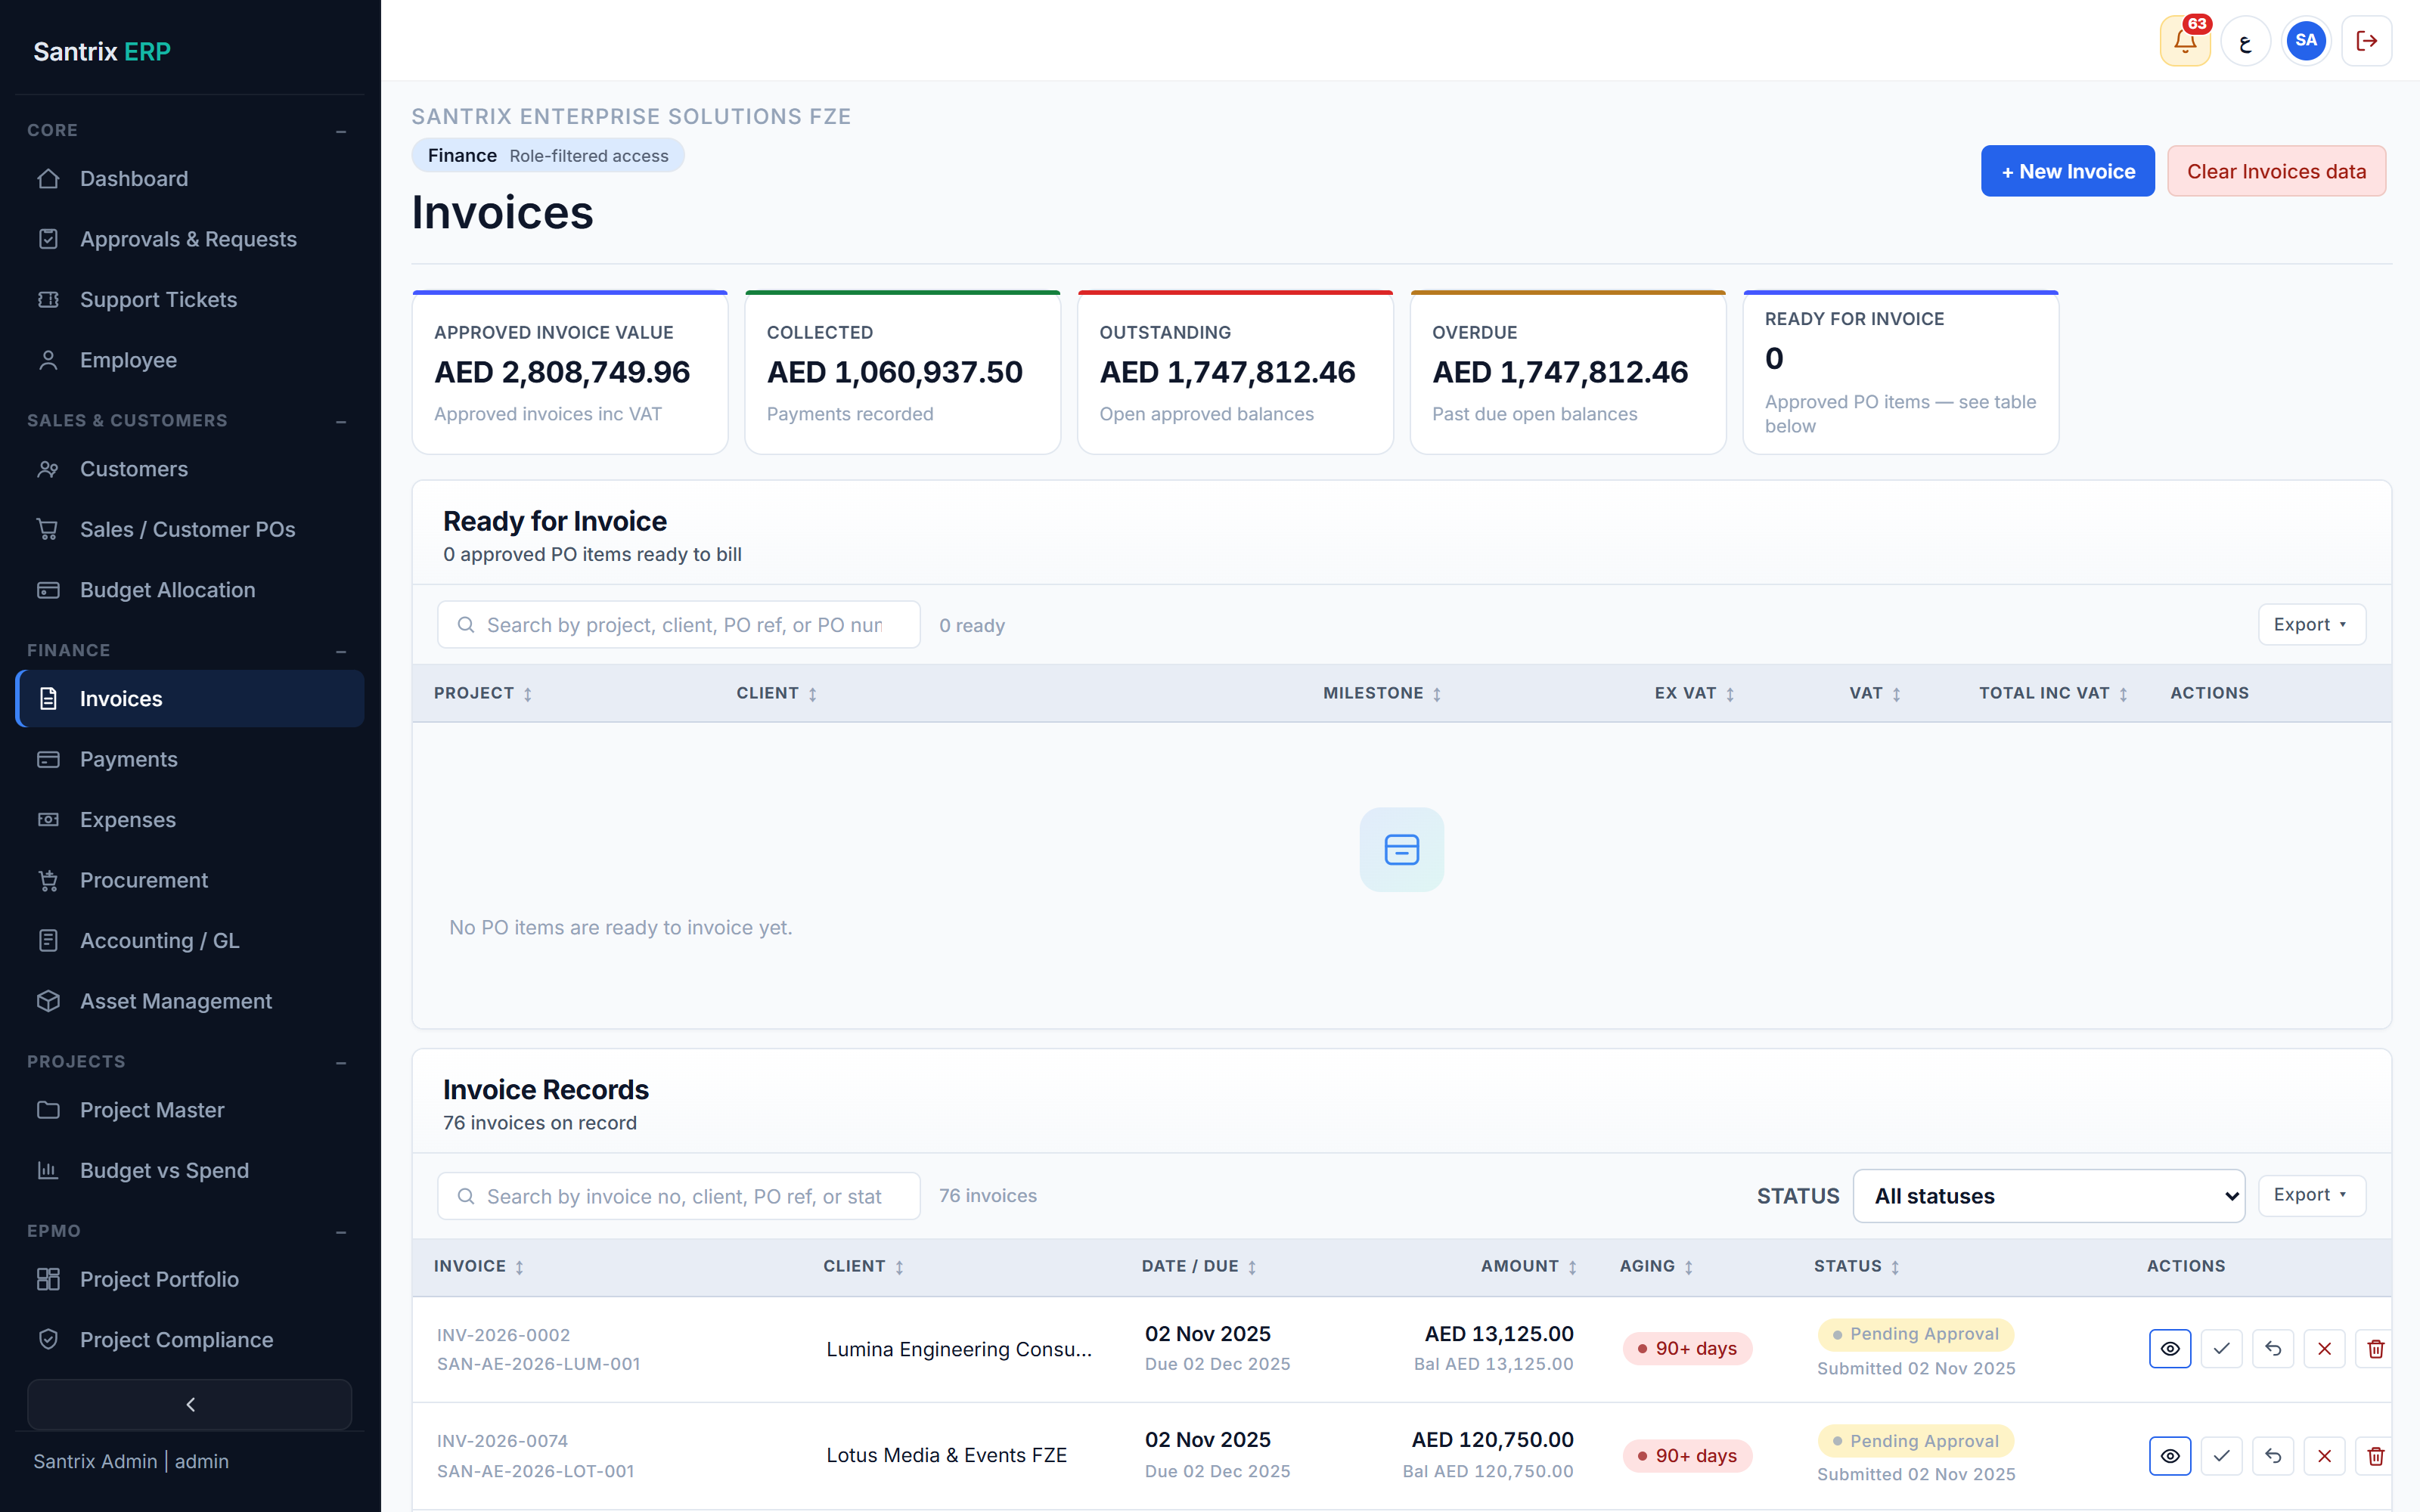Click PO ref SAN-AE-2026-LOT-001
This screenshot has width=2420, height=1512.
tap(535, 1471)
